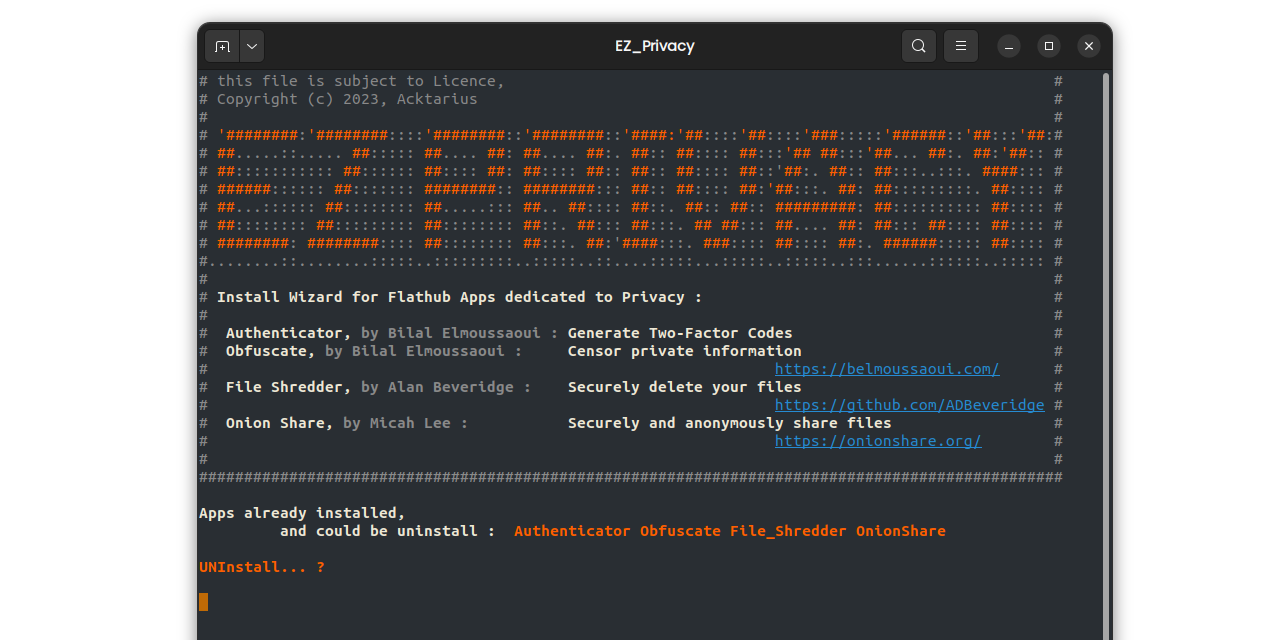
Task: Open the belmoussaoui.com link
Action: (887, 369)
